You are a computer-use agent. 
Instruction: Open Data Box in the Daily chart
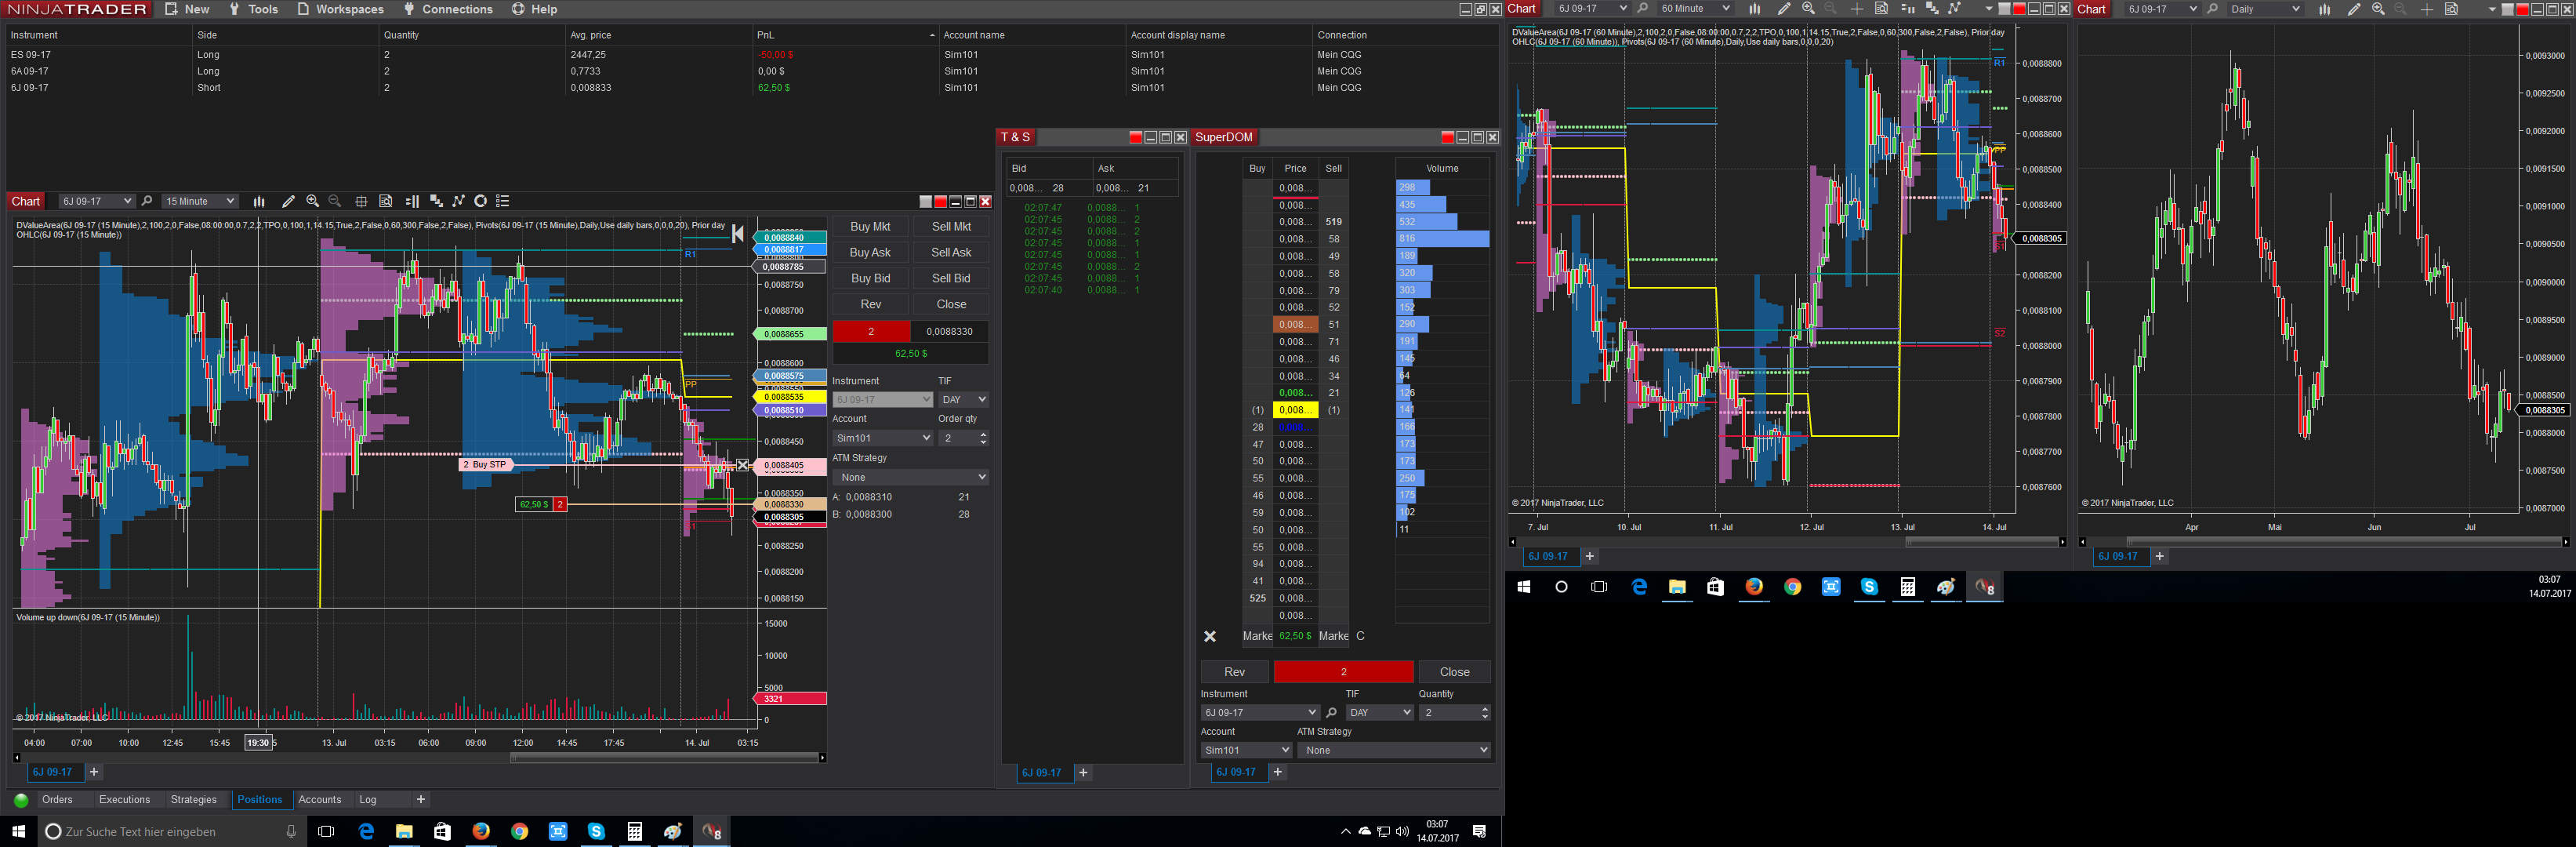coord(2451,9)
